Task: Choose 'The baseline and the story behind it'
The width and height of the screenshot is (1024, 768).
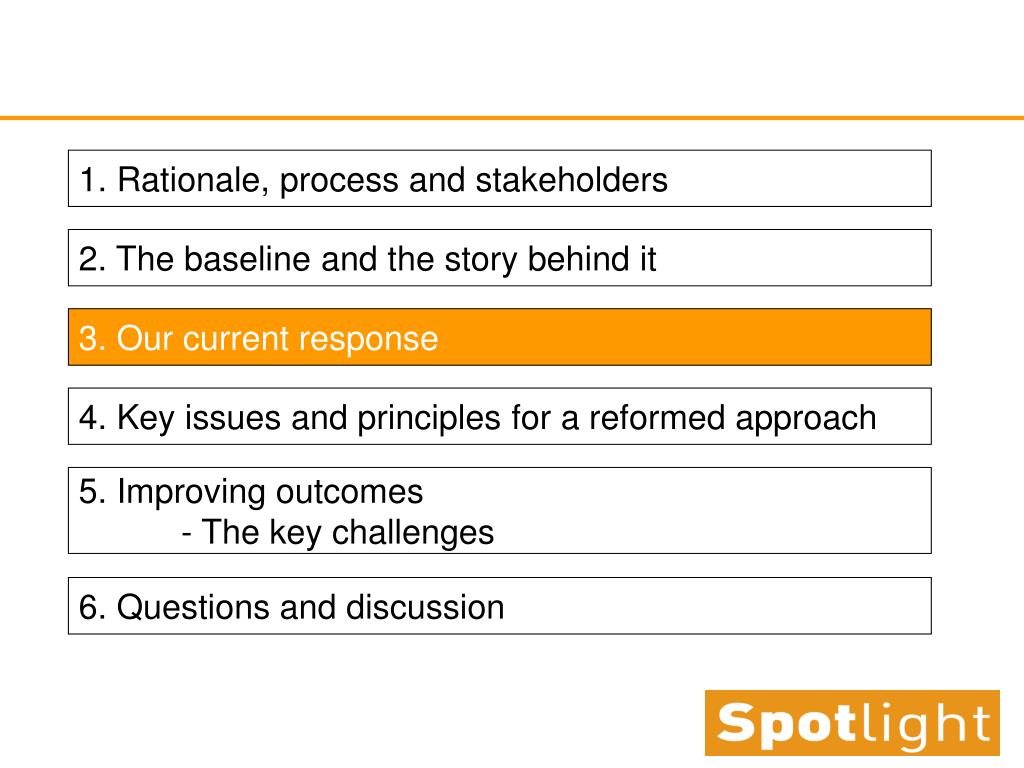Action: (x=500, y=257)
